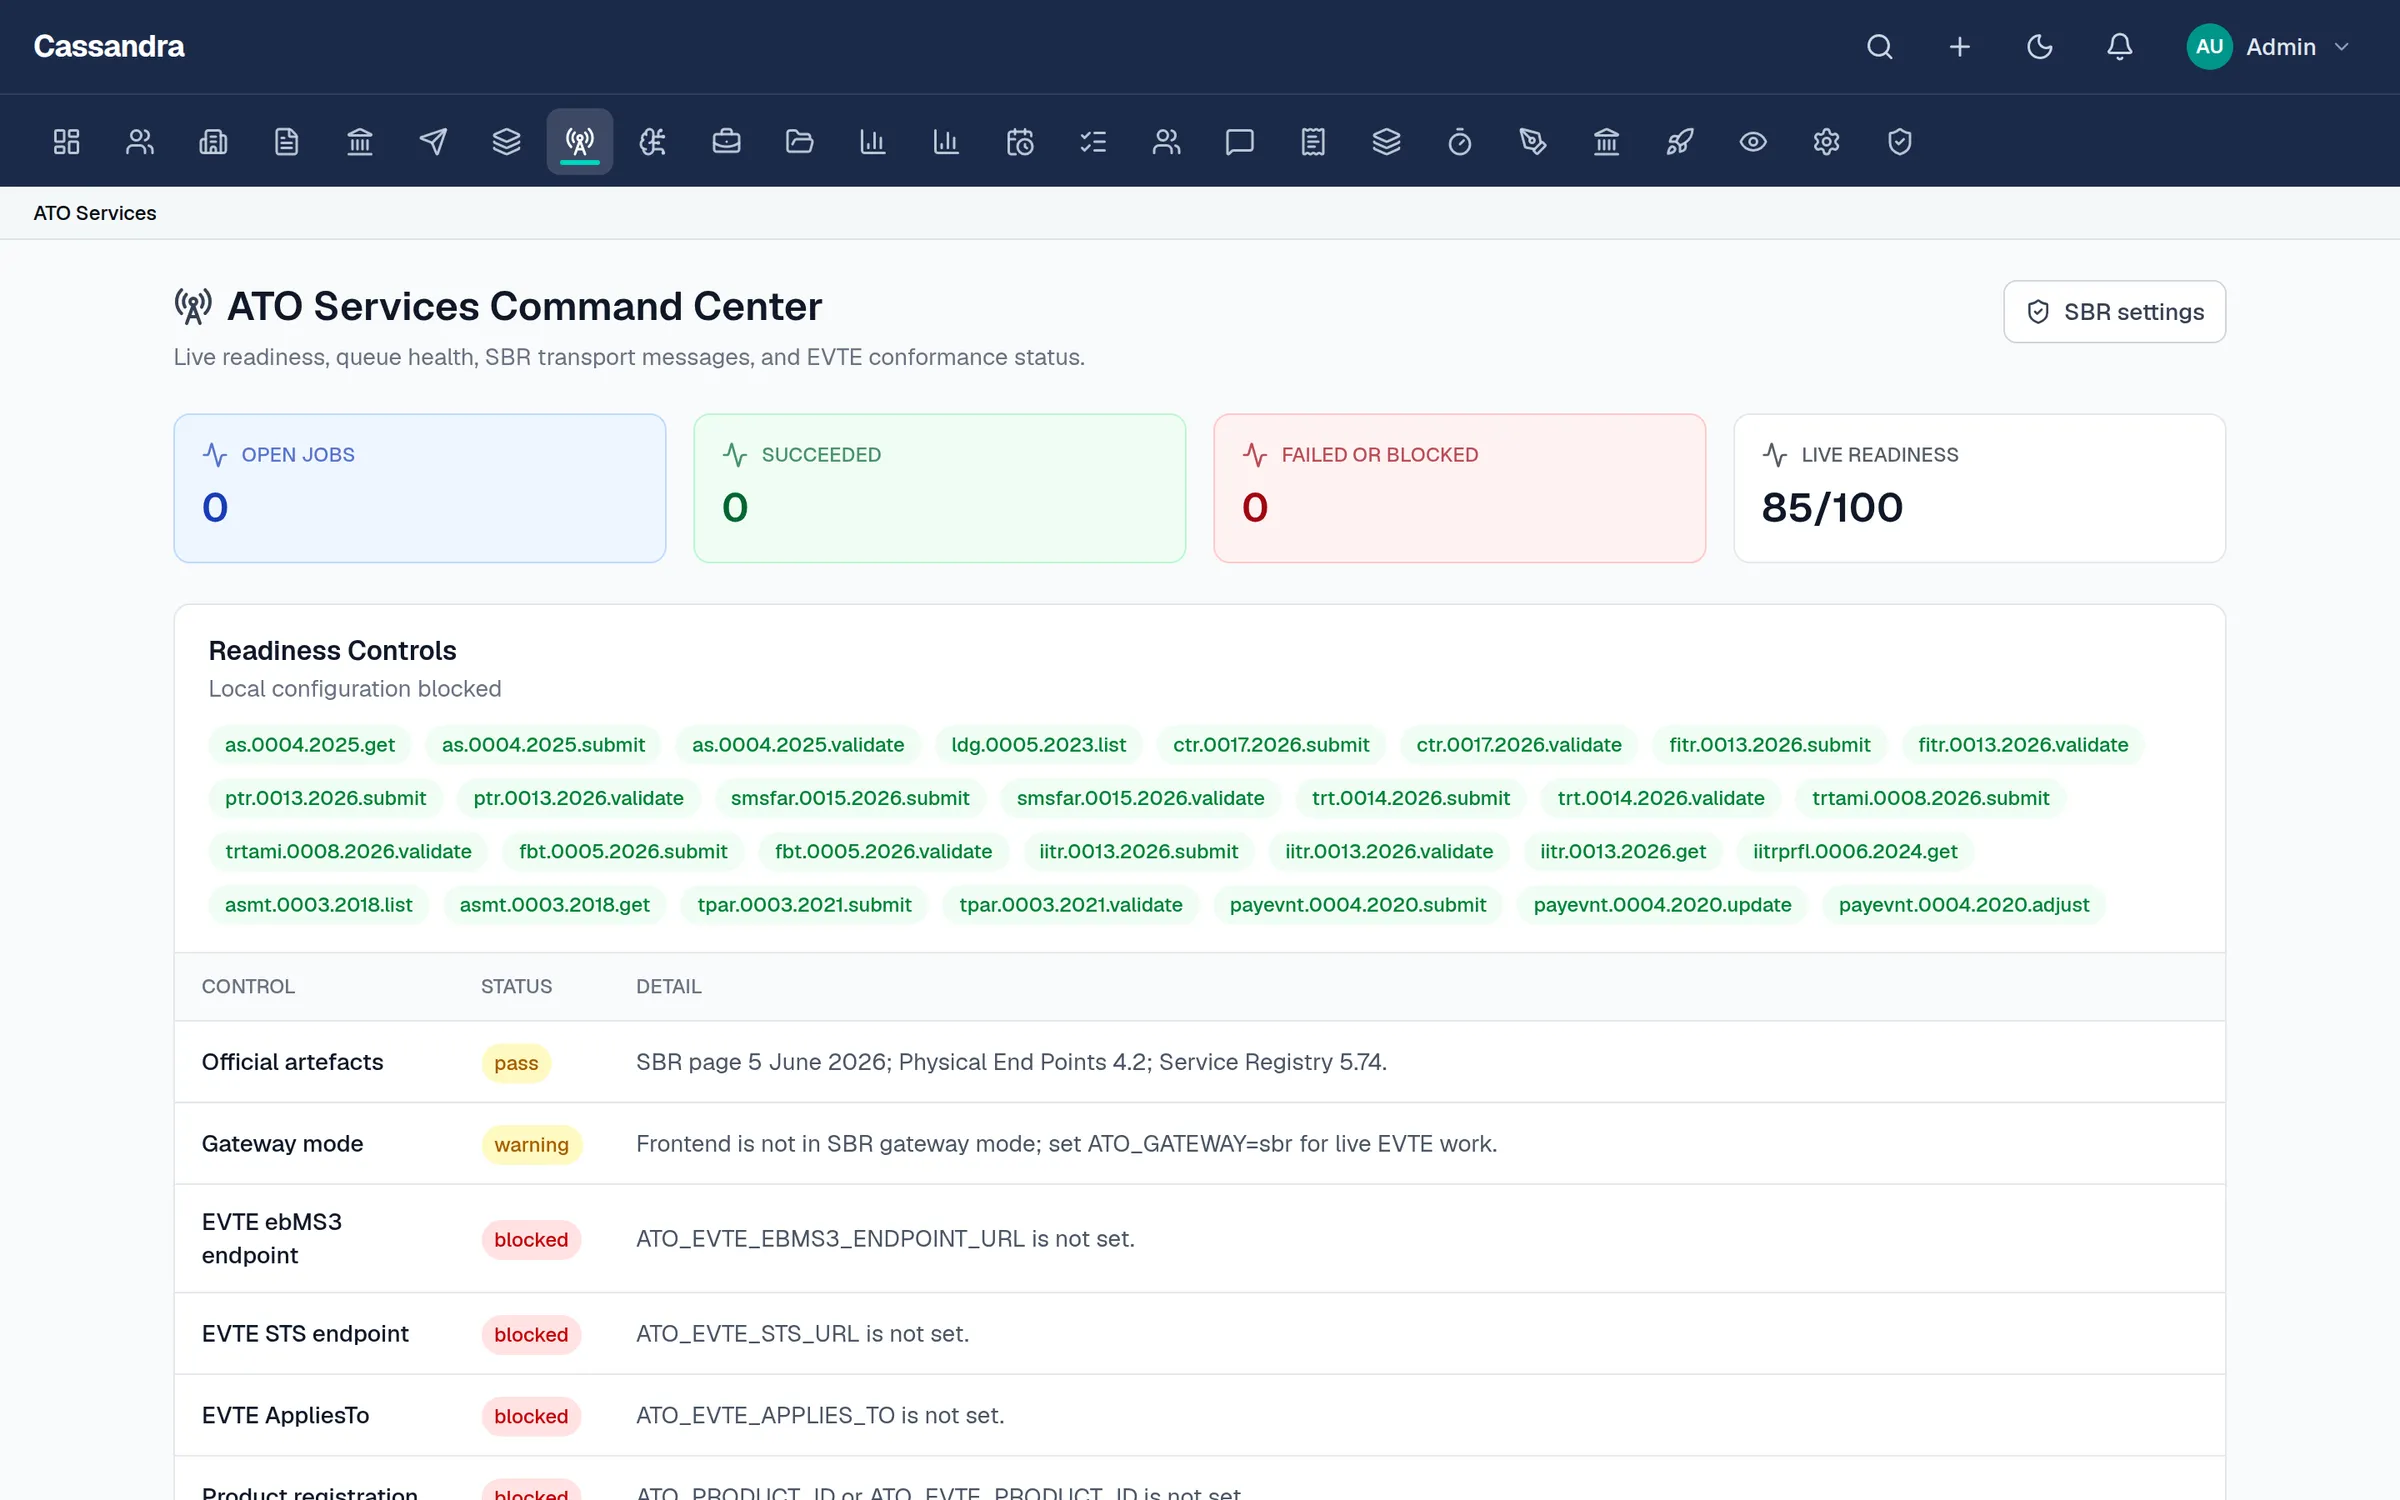
Task: Open the bank icon beside the document icon
Action: [360, 142]
